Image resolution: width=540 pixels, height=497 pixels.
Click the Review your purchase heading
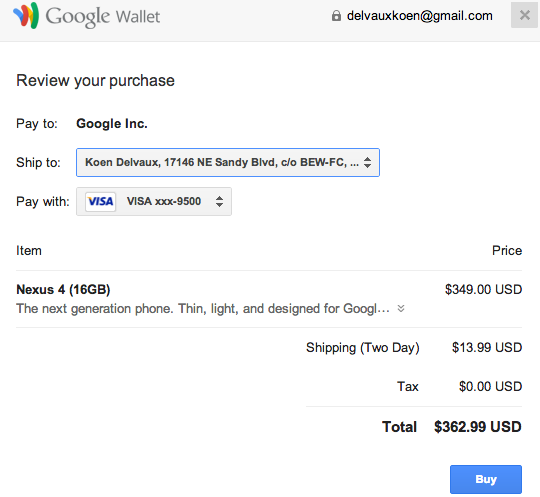point(95,81)
